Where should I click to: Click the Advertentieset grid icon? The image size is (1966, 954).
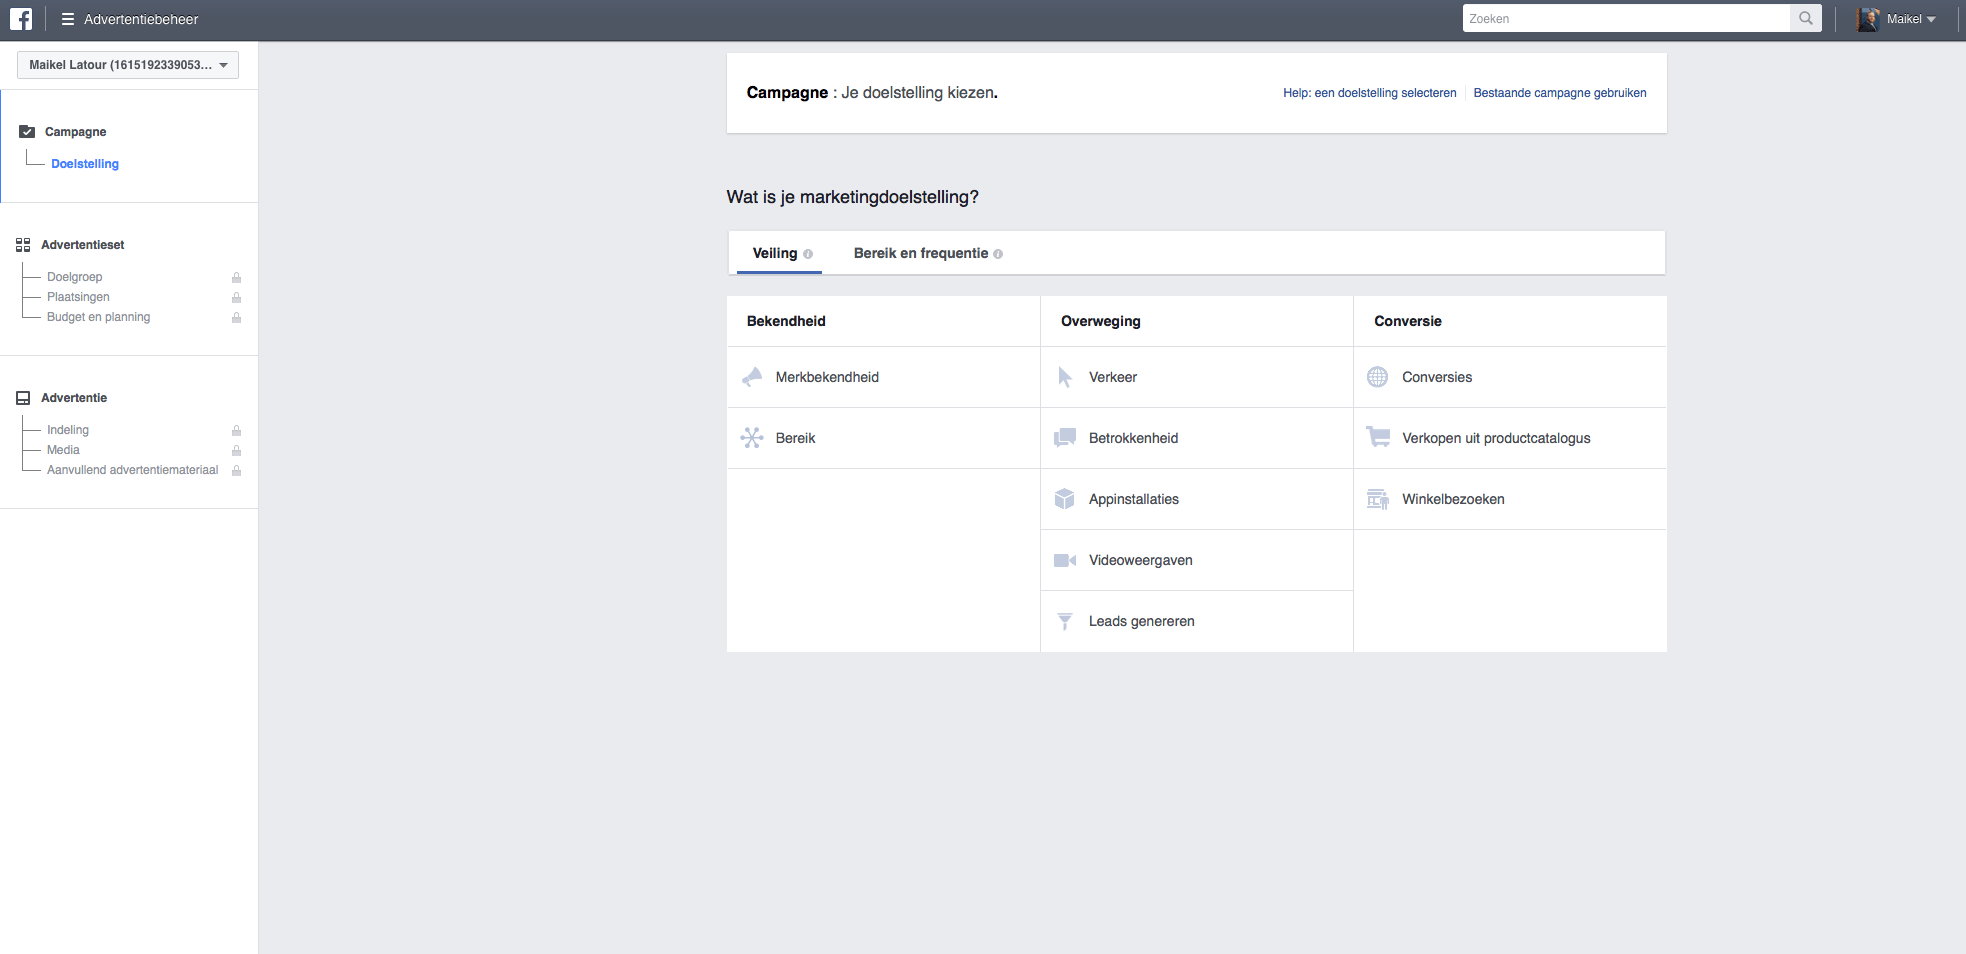23,245
